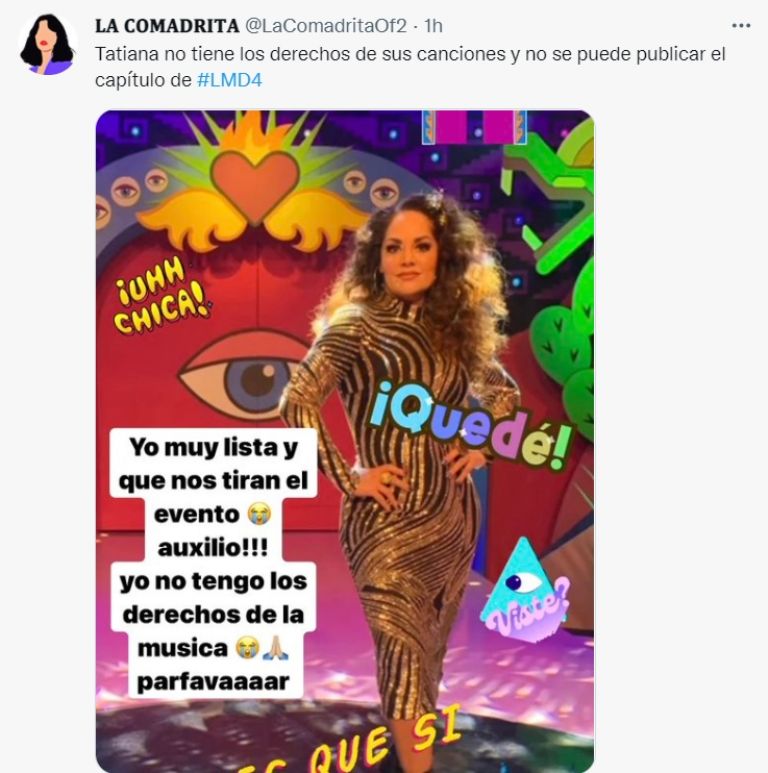Viewport: 768px width, 773px height.
Task: Click the pink blue banner atop image
Action: pos(474,127)
